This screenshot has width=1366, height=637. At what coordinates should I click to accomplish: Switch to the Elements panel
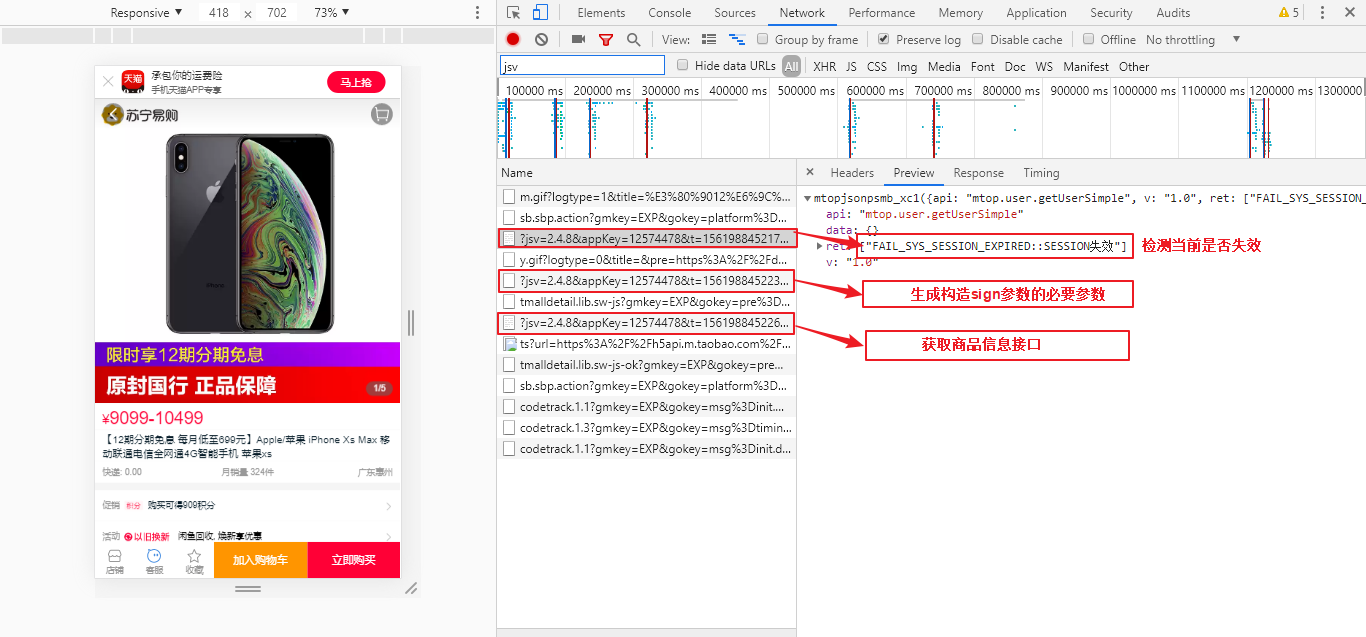(x=601, y=13)
